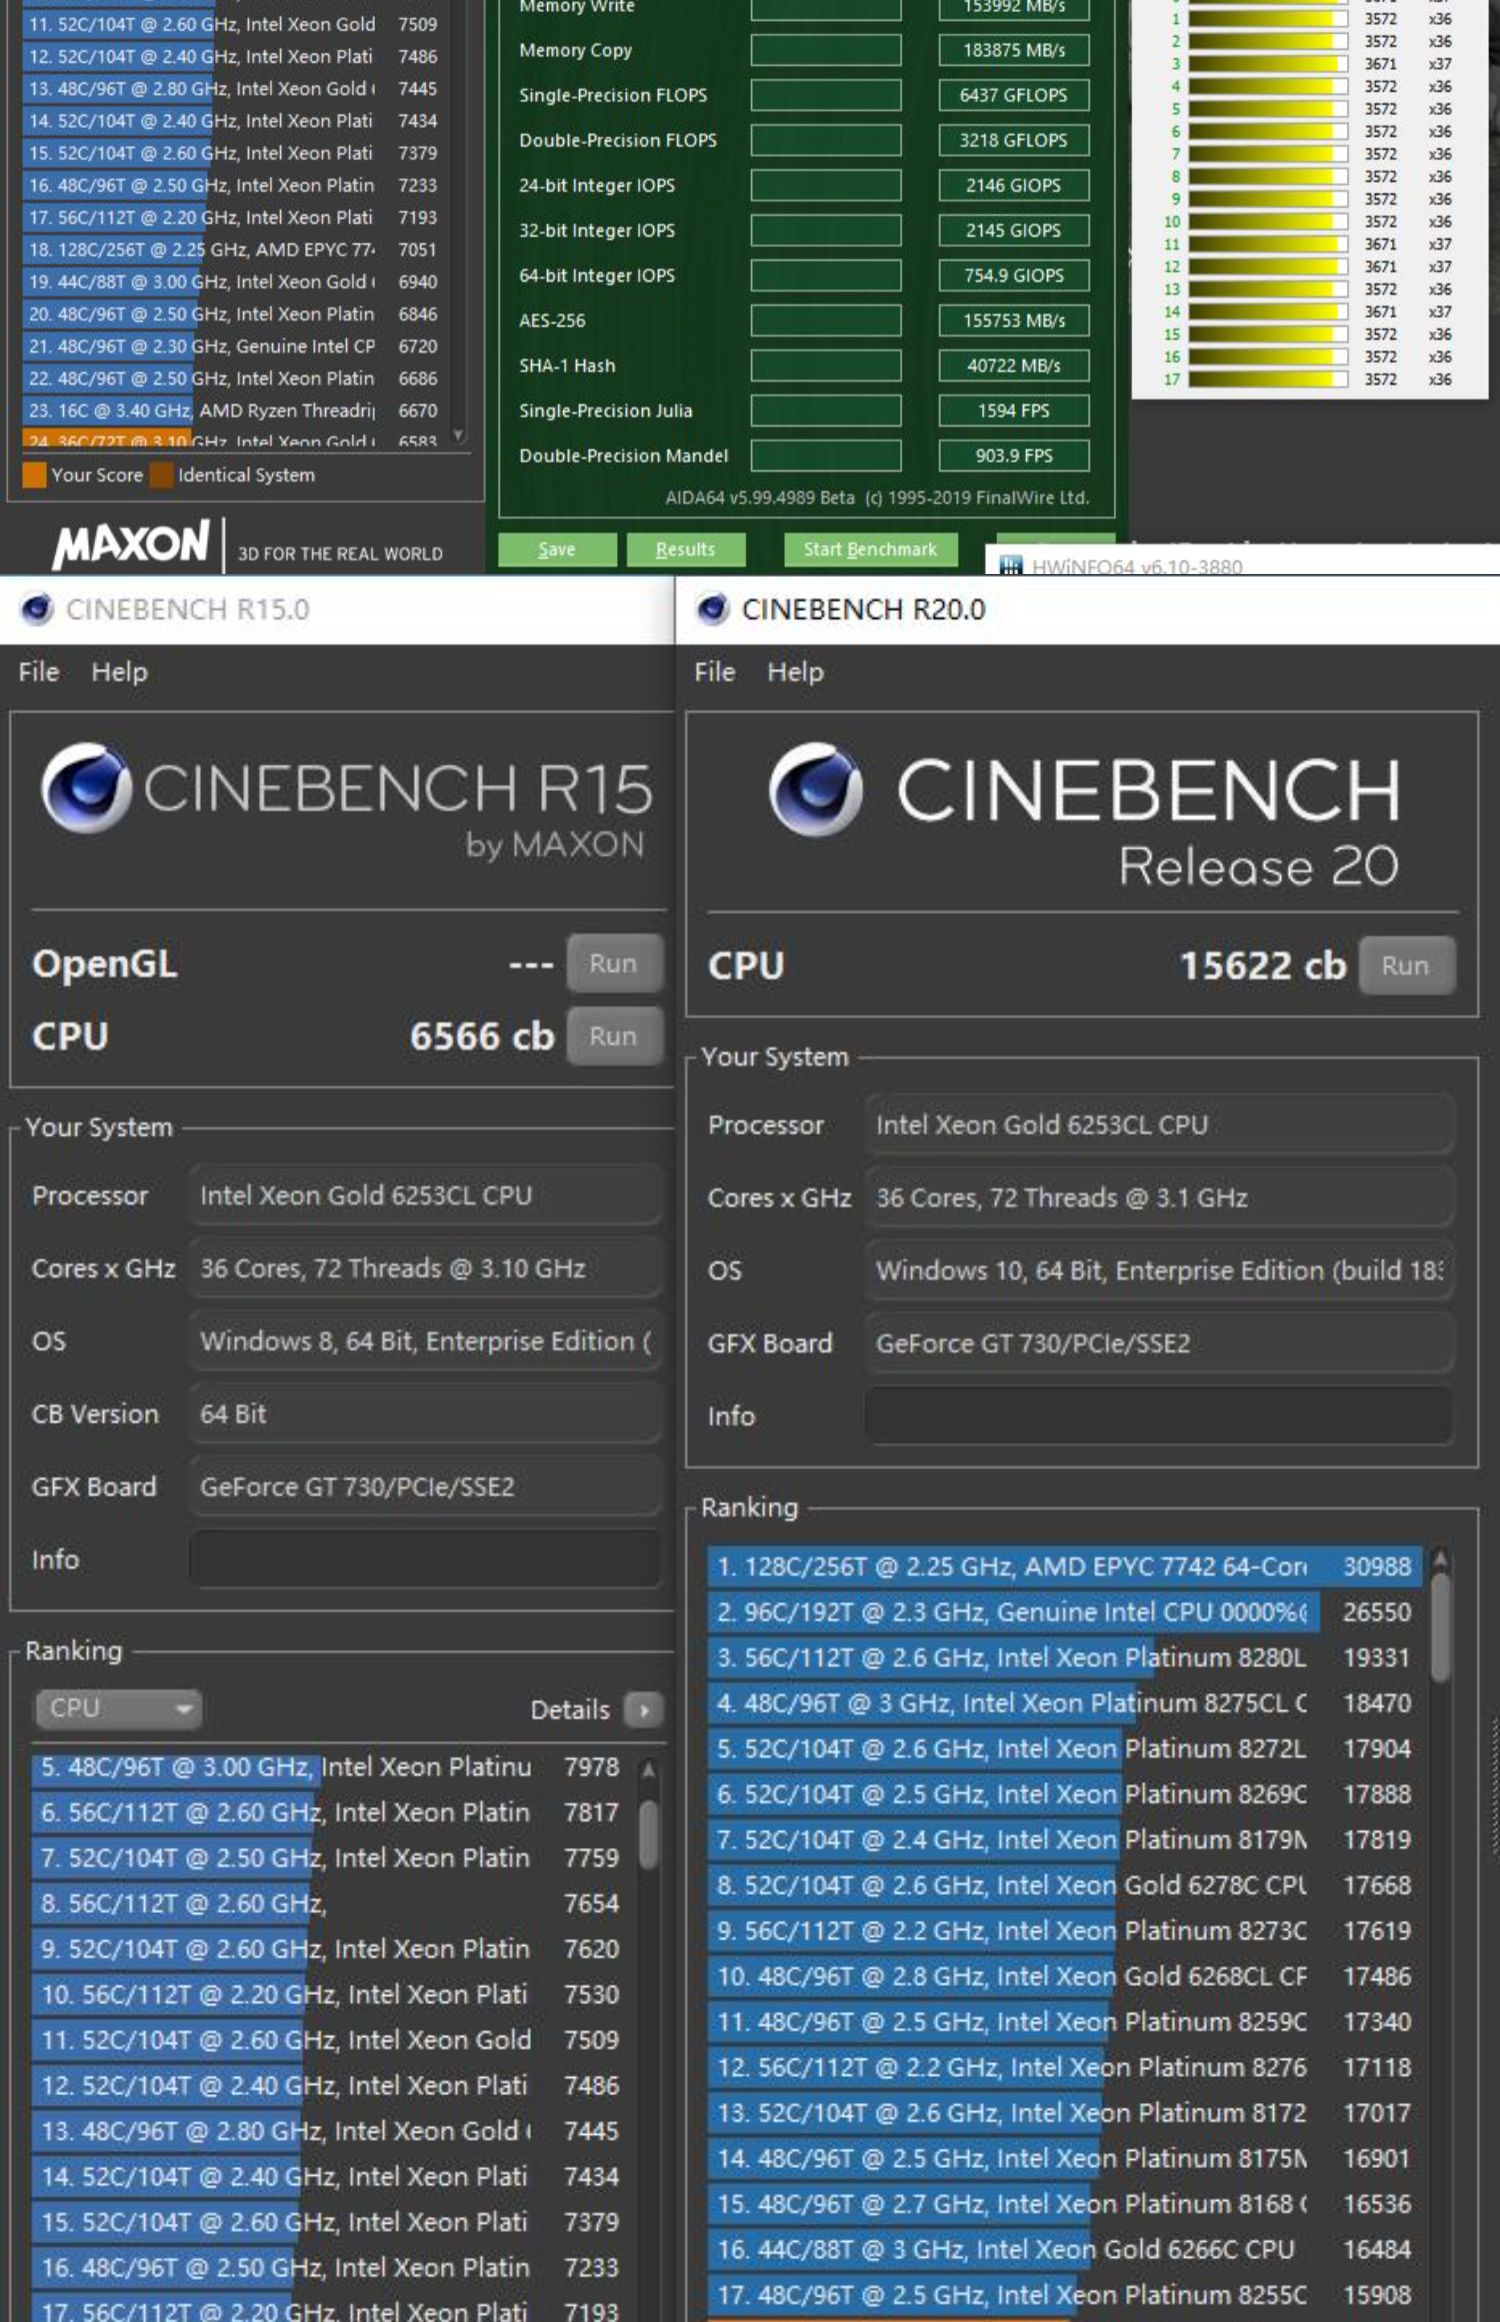Viewport: 1500px width, 2322px height.
Task: Click the Info field in Cinebench R20
Action: tap(1158, 1416)
